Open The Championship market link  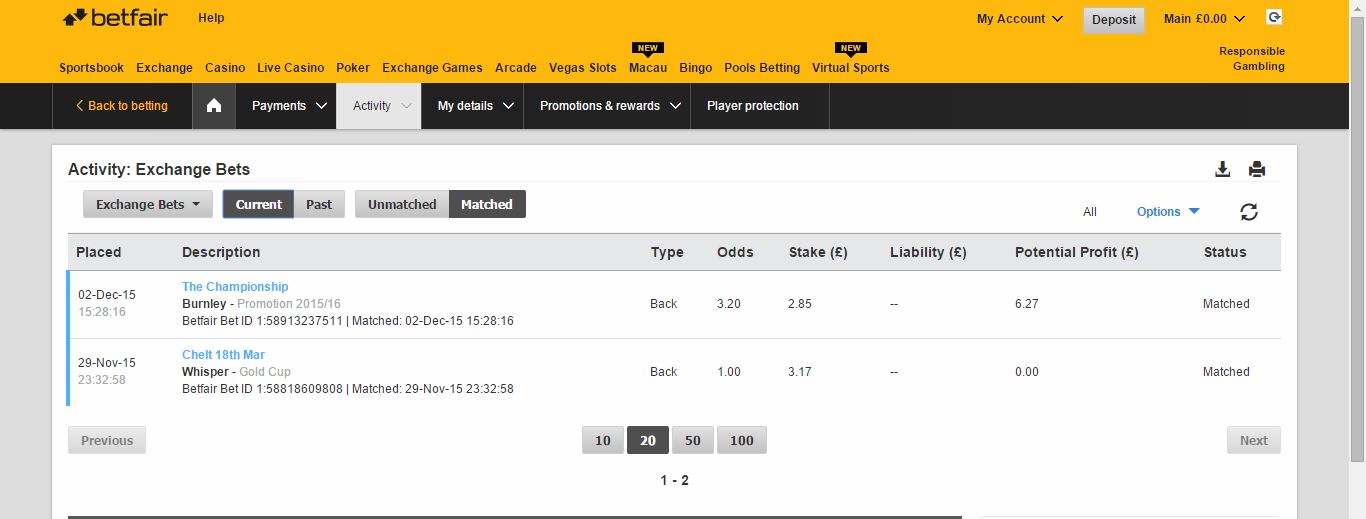click(235, 287)
